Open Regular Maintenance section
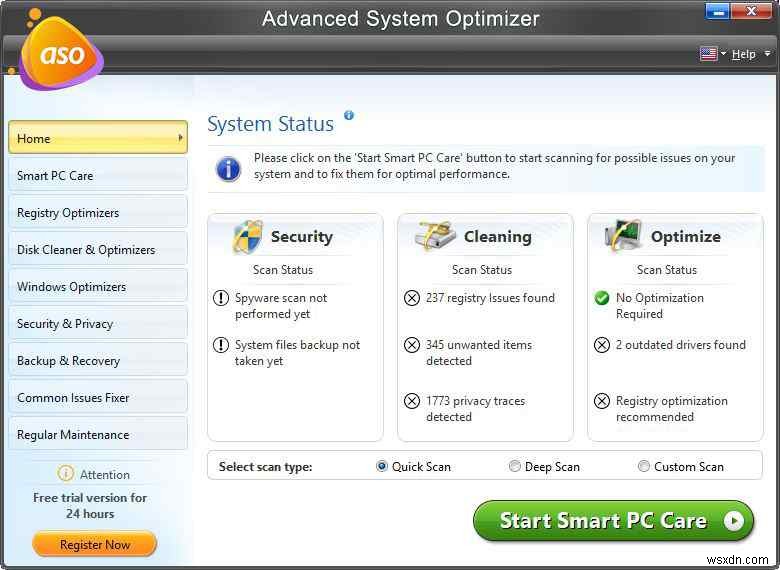 point(98,435)
